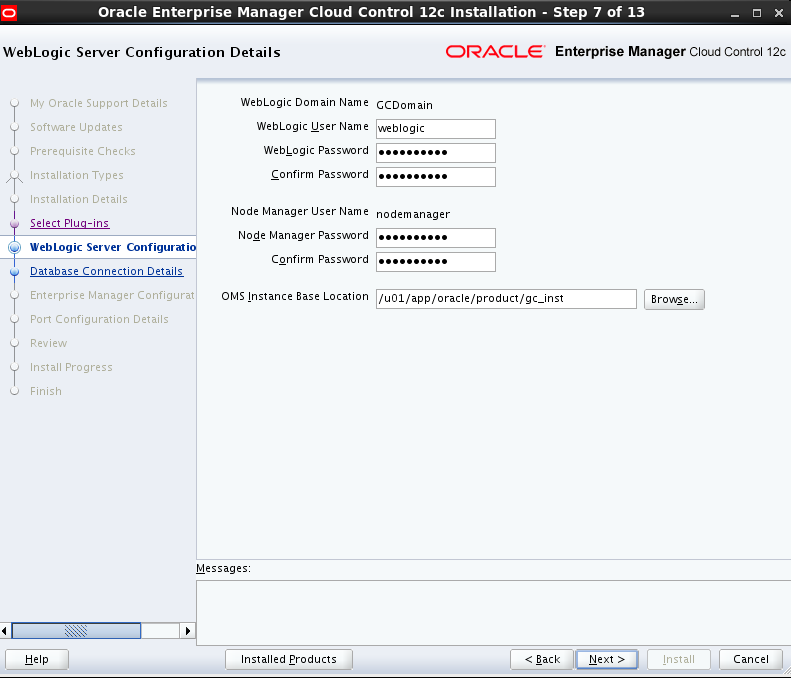Click Browse for the OMS instance location
This screenshot has height=678, width=791.
point(674,299)
